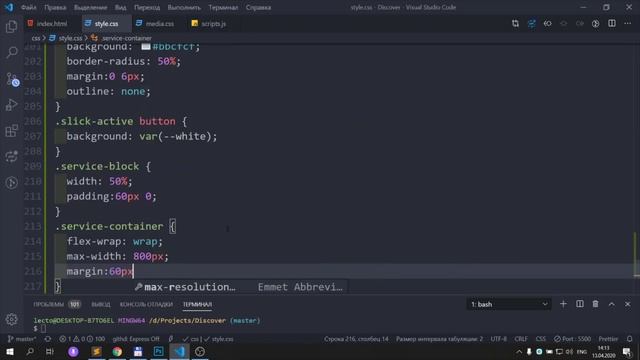
Task: Click style.css in the breadcrumbs
Action: click(70, 38)
